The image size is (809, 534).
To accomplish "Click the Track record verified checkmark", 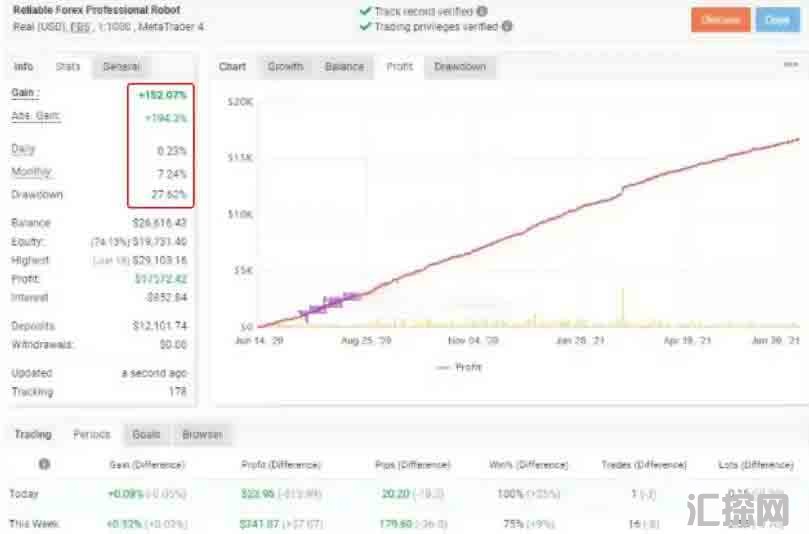I will [365, 12].
